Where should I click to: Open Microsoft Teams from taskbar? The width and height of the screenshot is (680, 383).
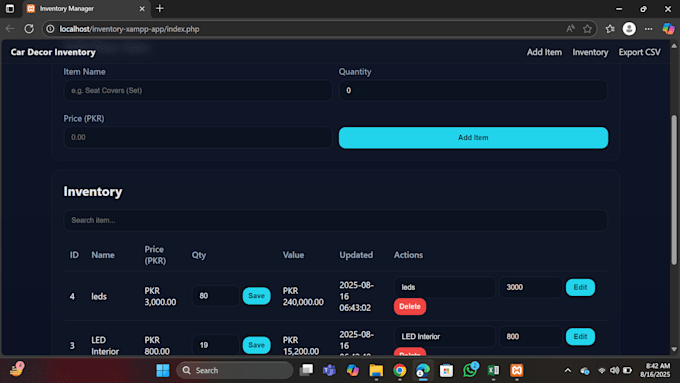(329, 370)
